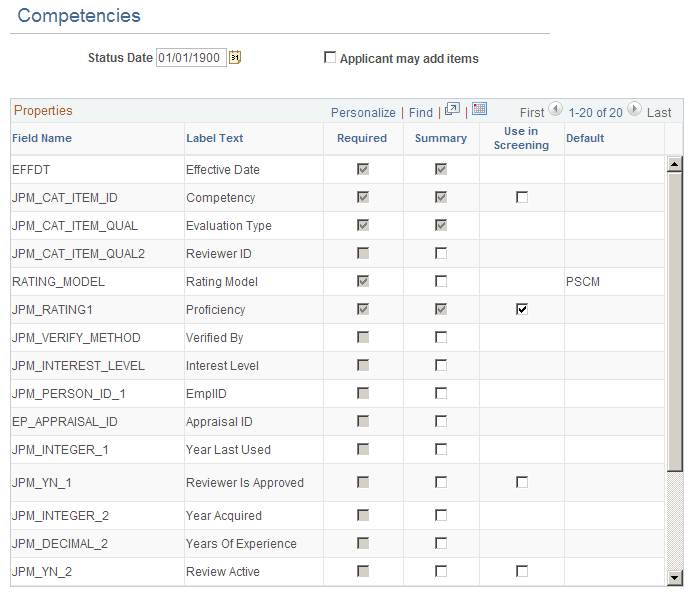
Task: Sort by Use in Screening column header
Action: pos(521,138)
